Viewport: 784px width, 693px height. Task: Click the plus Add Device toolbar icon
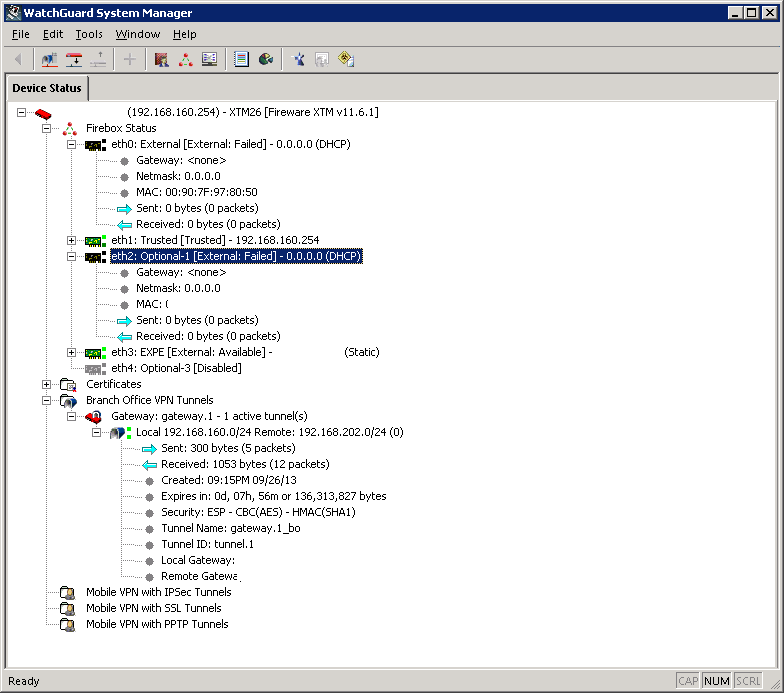[x=130, y=60]
